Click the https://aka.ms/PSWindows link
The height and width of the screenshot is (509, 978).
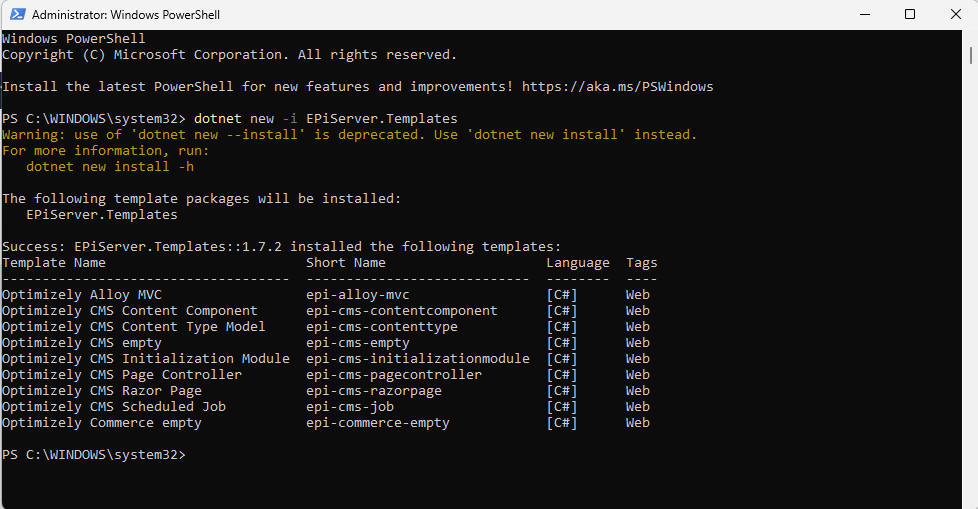click(617, 87)
